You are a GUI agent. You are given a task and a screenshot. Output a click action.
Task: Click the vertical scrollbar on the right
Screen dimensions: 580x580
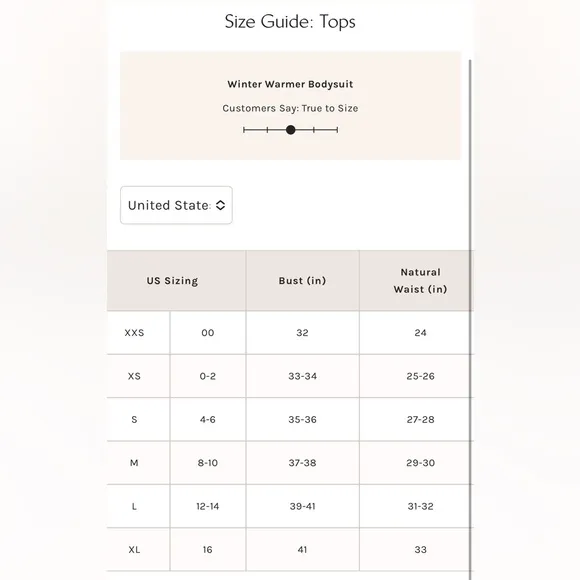471,318
